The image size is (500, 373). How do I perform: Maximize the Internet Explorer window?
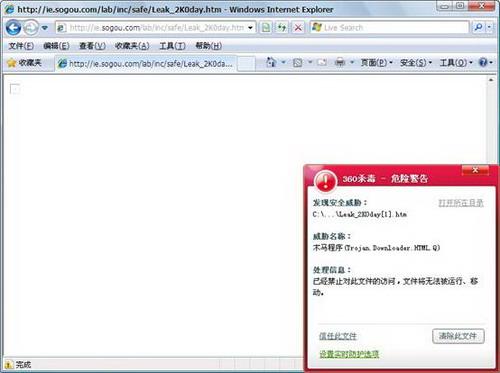460,6
